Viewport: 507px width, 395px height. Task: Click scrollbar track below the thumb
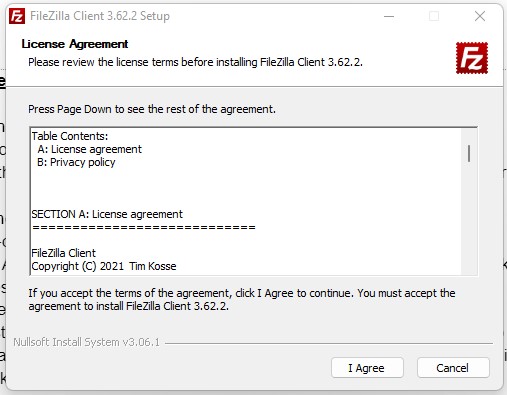[x=469, y=217]
